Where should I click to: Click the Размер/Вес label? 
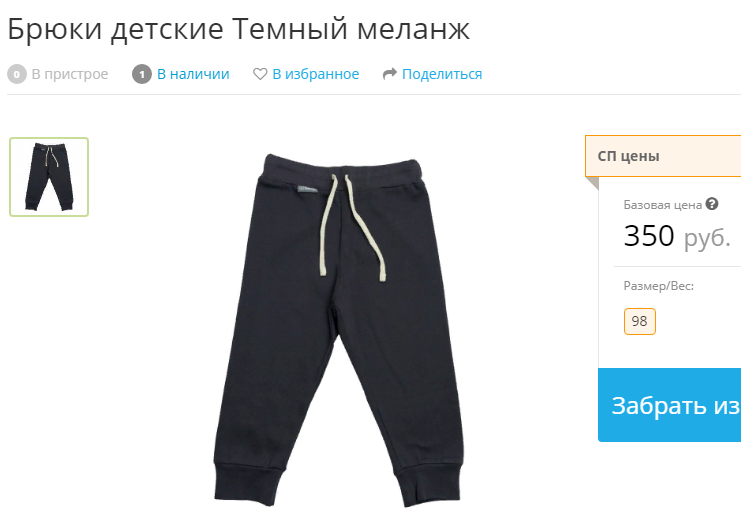pyautogui.click(x=659, y=286)
